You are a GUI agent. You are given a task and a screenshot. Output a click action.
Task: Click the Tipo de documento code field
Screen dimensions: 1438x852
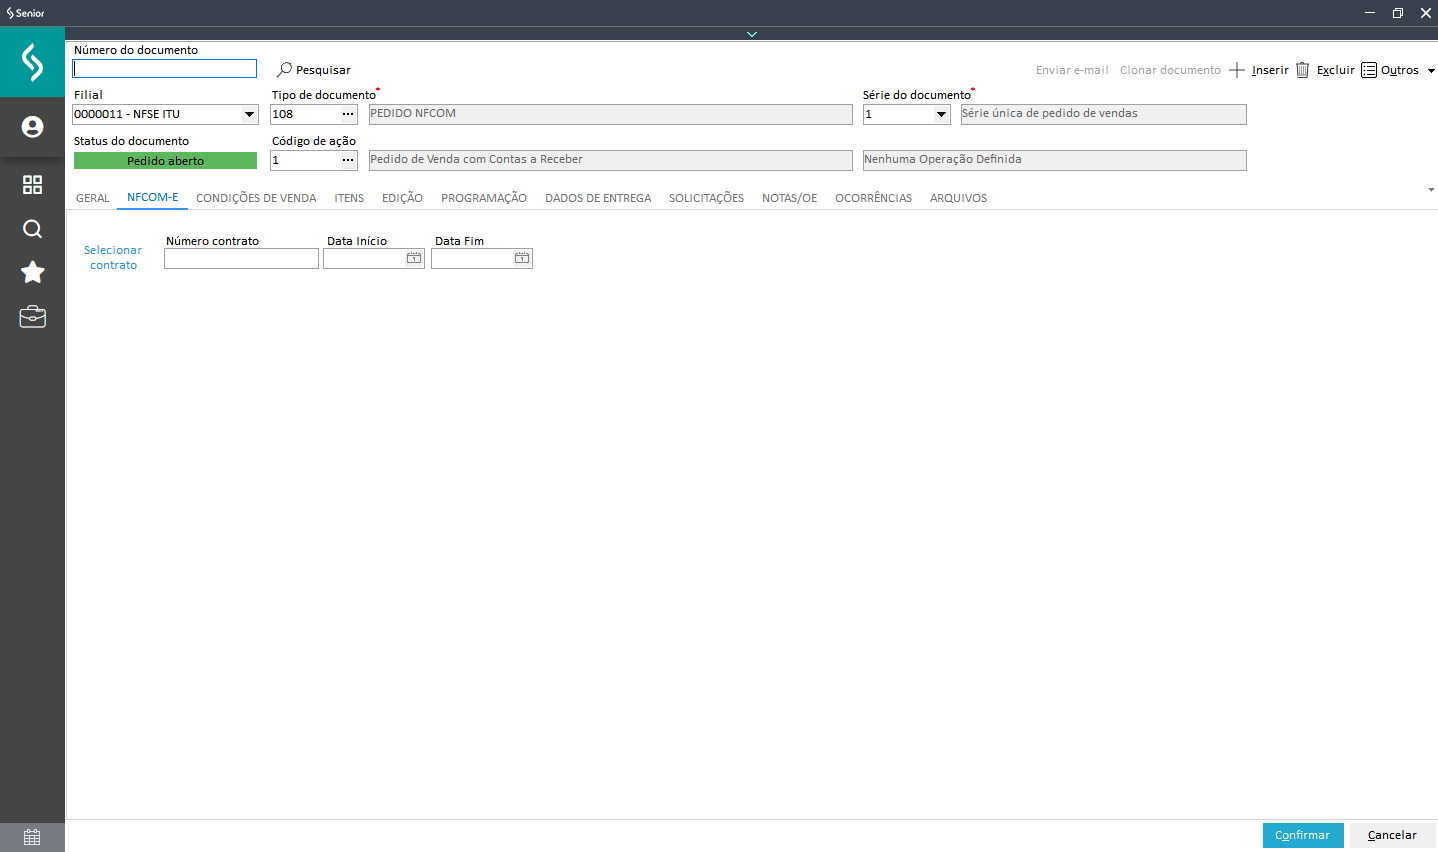[x=305, y=114]
